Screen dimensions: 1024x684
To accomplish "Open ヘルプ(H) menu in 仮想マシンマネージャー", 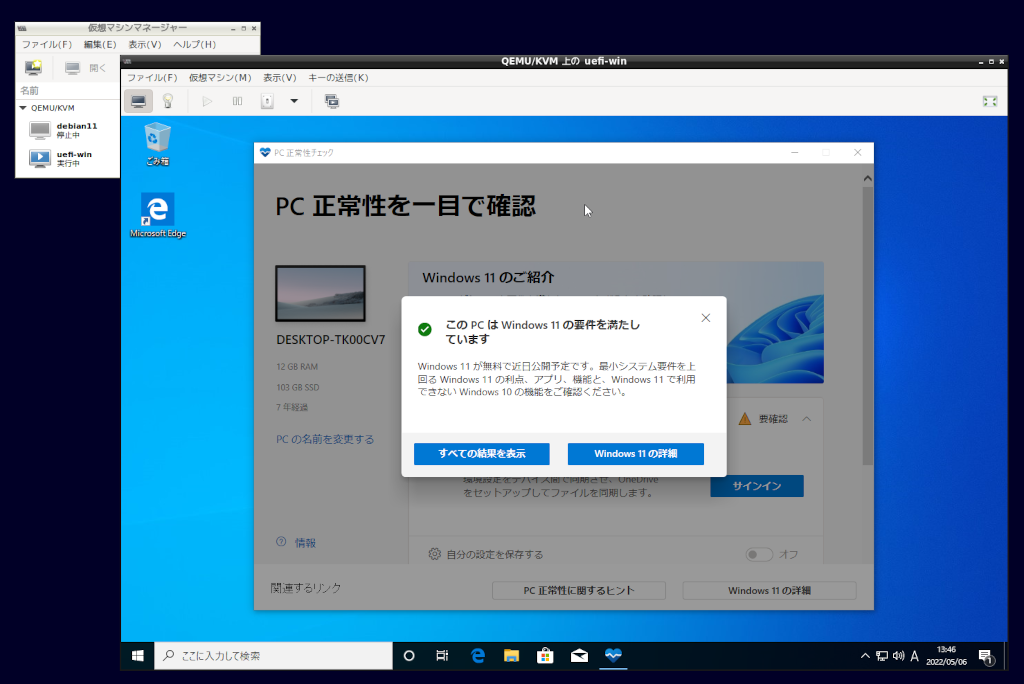I will 194,44.
